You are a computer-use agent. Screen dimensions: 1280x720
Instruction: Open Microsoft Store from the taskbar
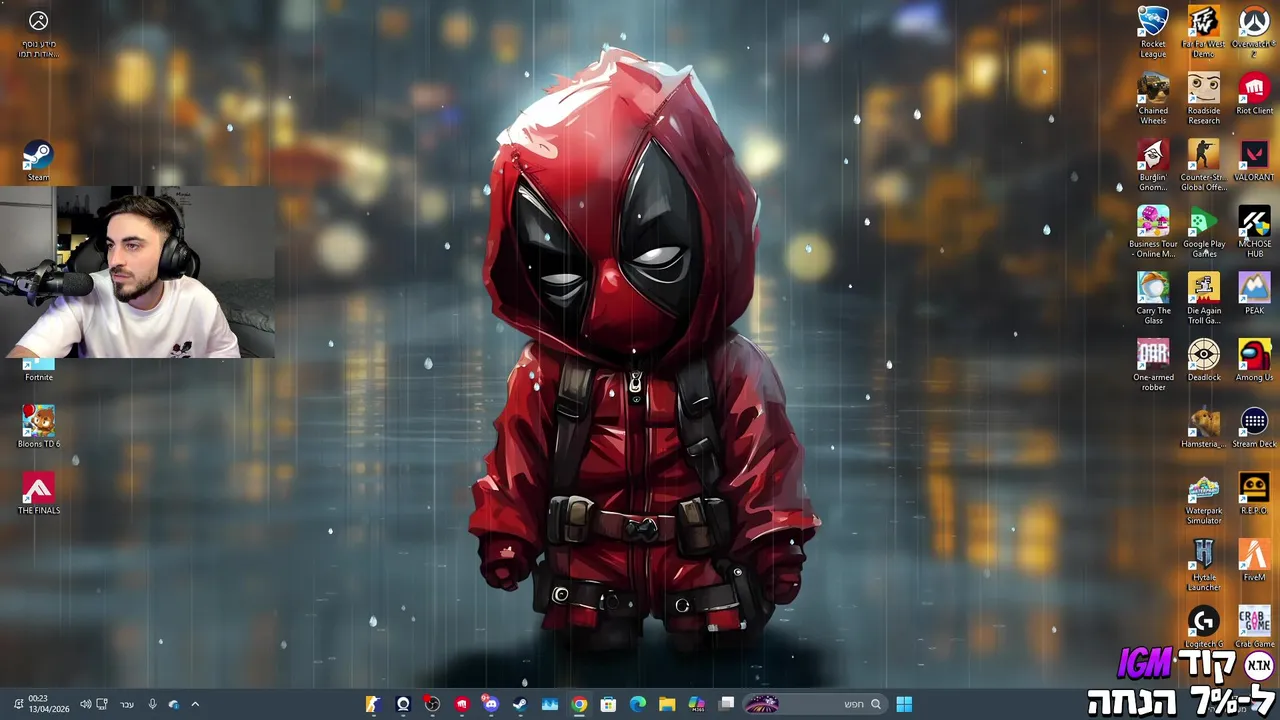pos(608,704)
